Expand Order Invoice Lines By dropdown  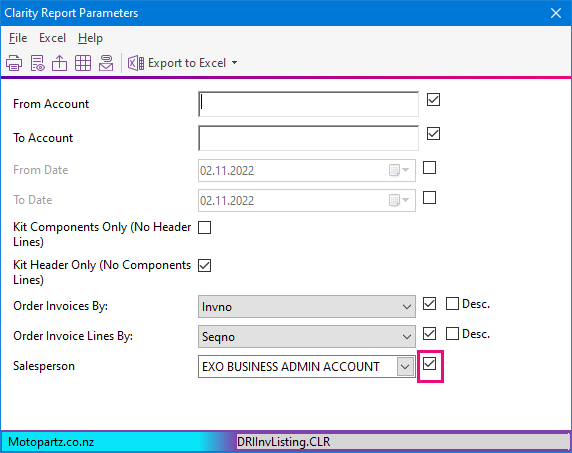coord(407,337)
